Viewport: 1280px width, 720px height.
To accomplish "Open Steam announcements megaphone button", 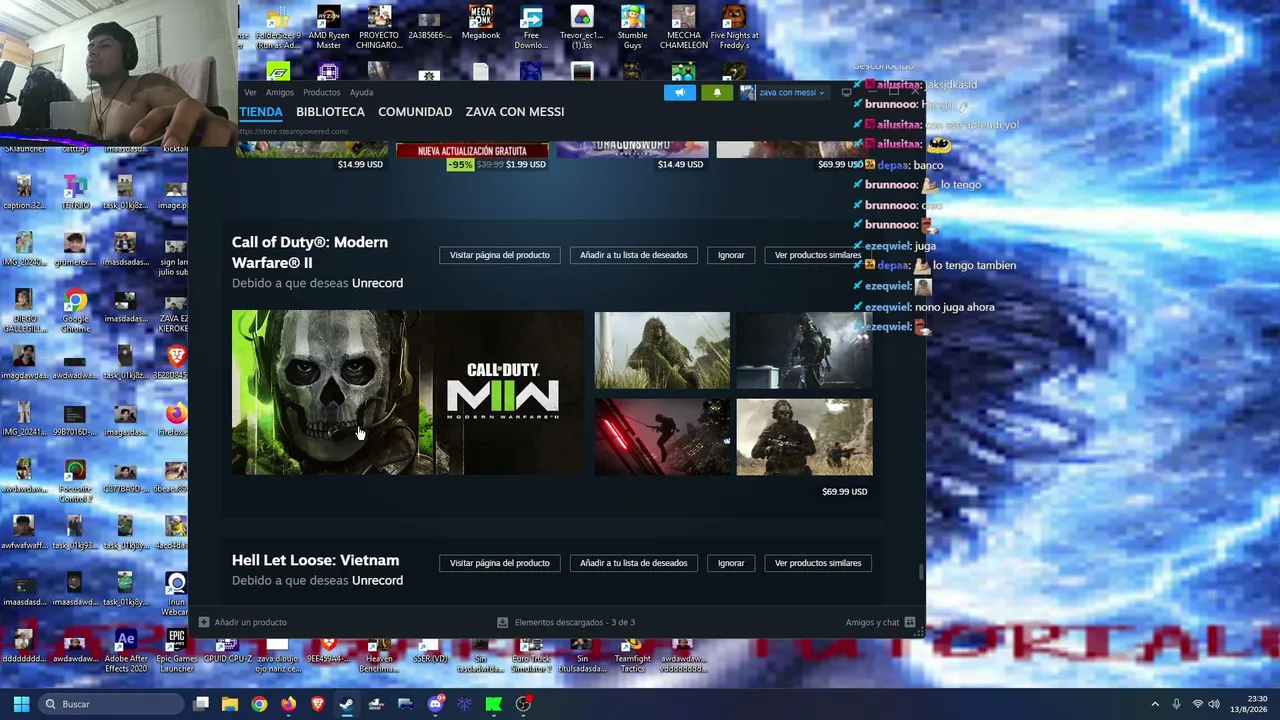I will point(679,92).
